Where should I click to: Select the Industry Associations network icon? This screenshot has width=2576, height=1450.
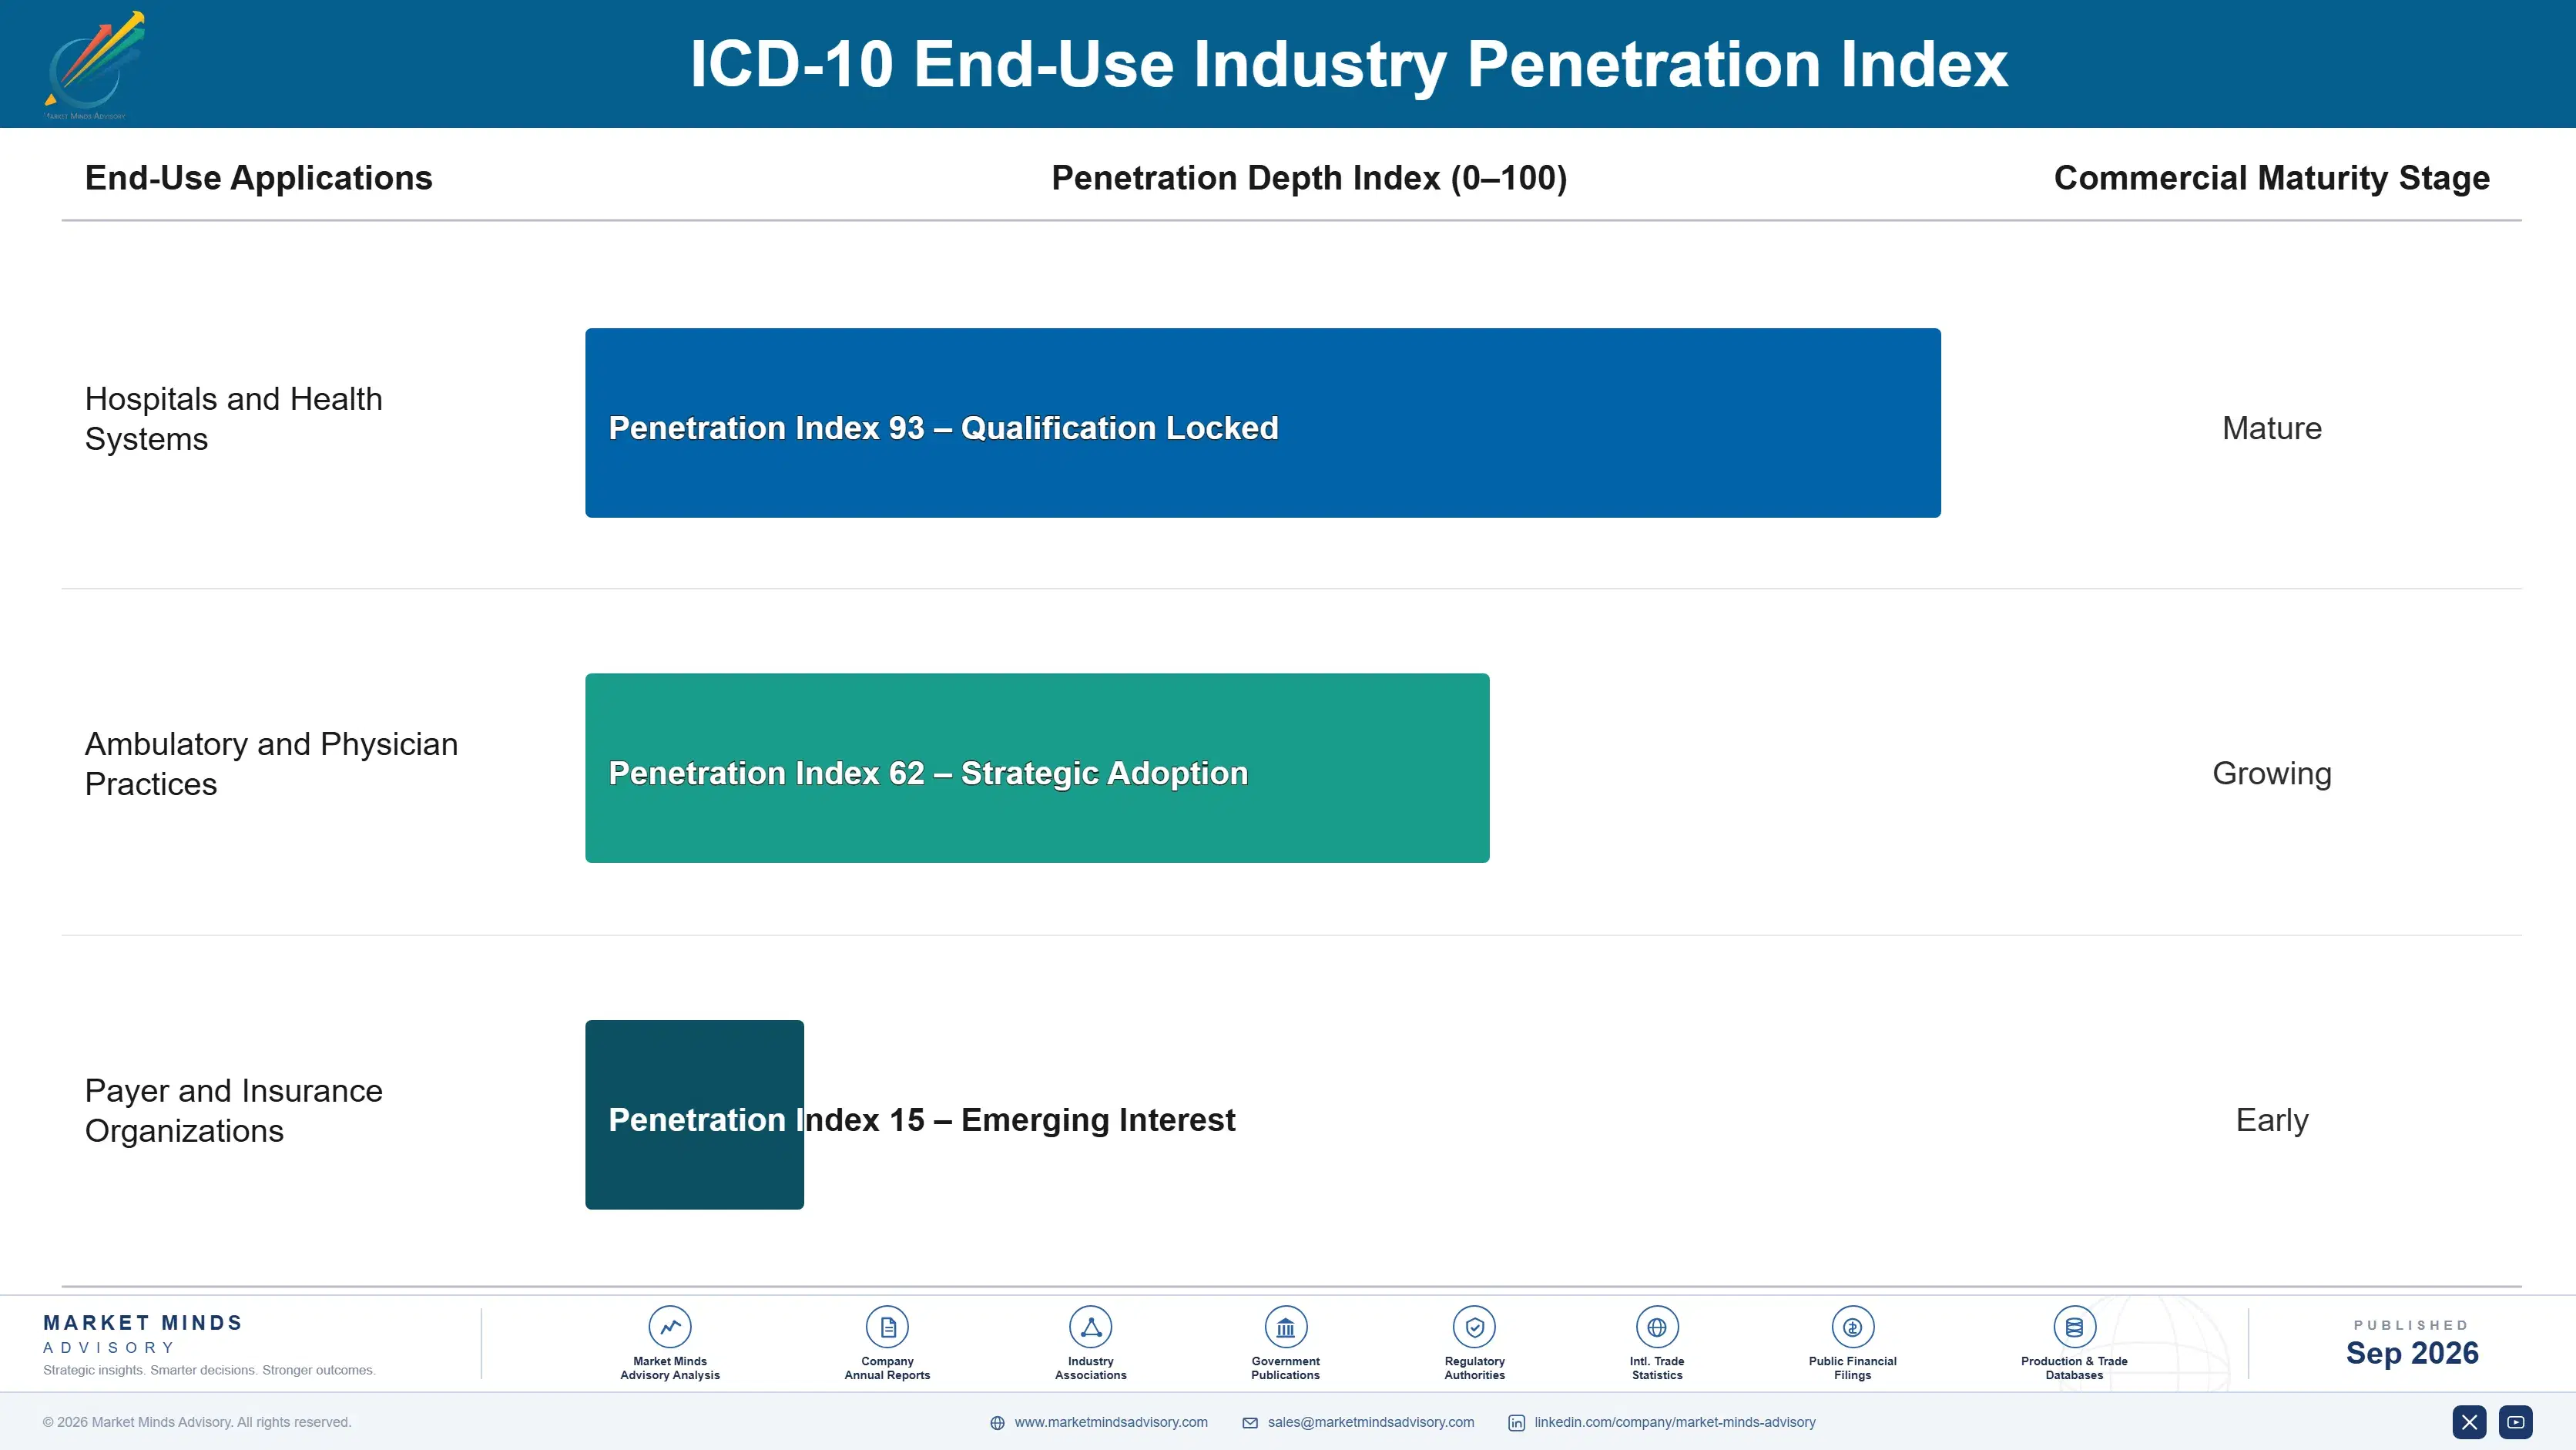(1090, 1327)
